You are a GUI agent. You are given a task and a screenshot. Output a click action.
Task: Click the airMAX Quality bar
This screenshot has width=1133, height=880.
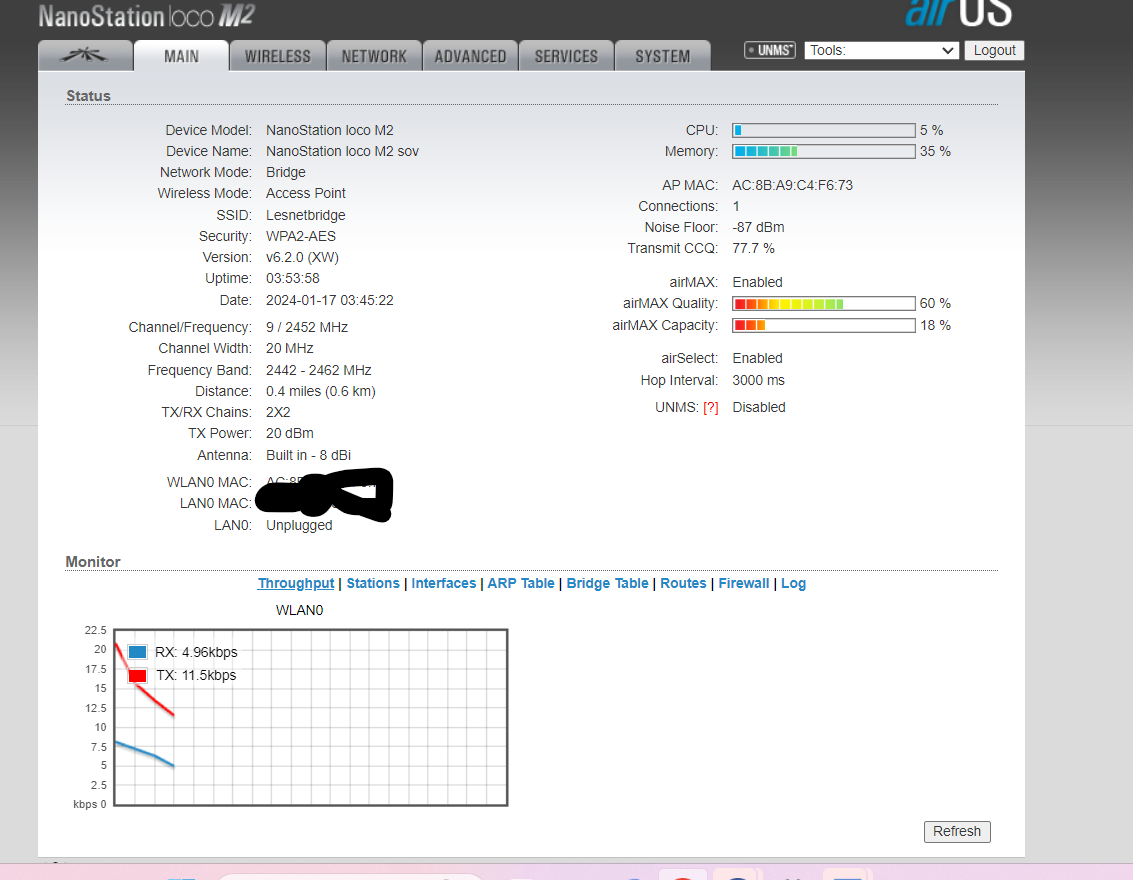[x=824, y=303]
